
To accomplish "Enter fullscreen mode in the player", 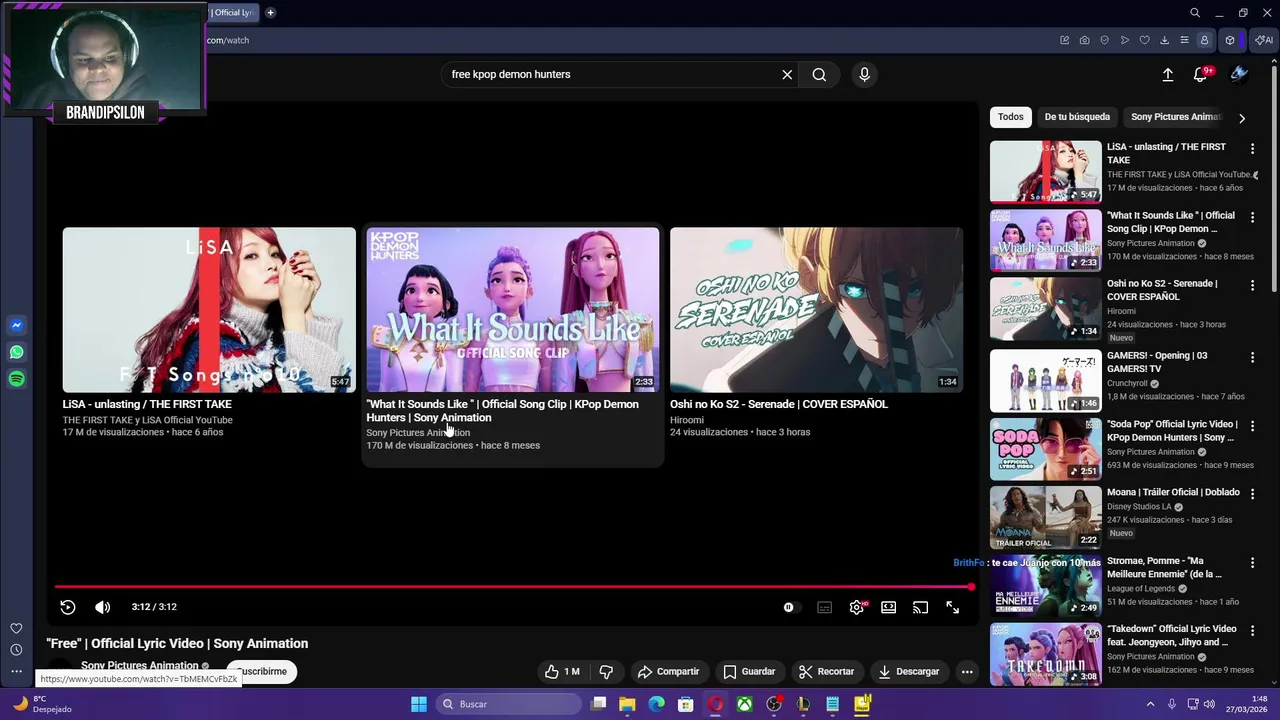I will click(953, 607).
